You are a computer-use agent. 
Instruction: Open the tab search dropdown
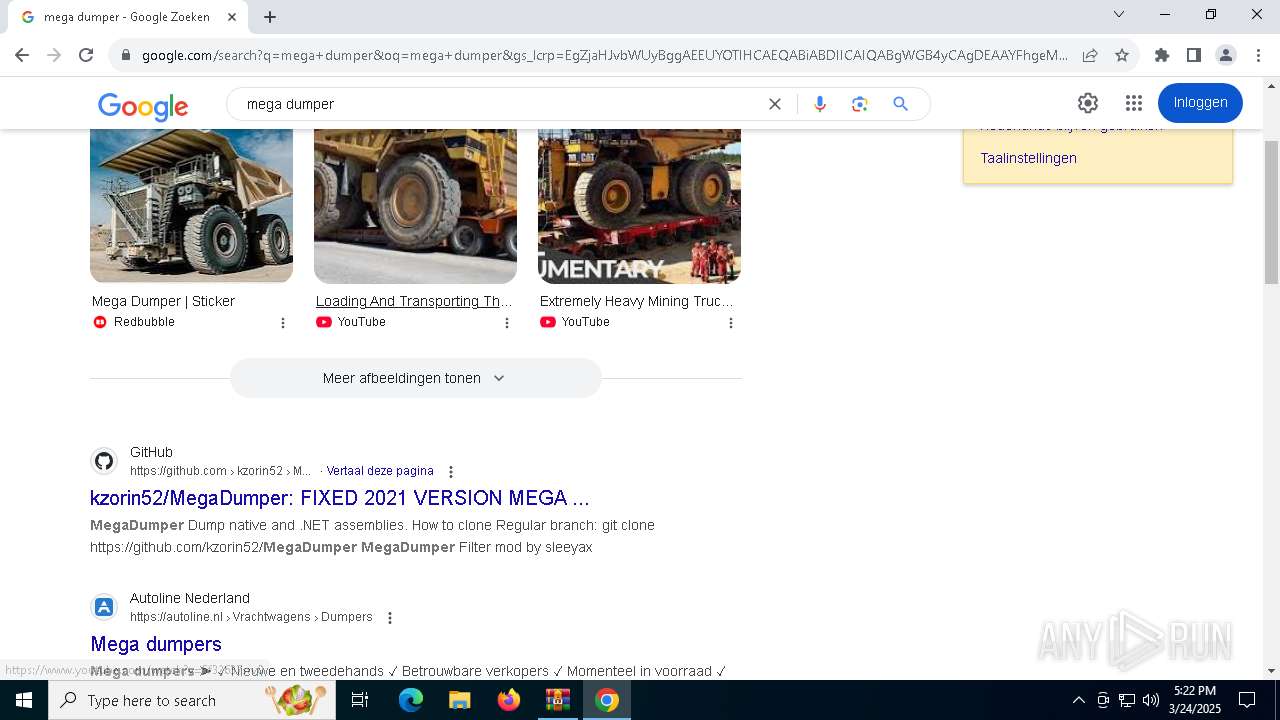point(1119,14)
